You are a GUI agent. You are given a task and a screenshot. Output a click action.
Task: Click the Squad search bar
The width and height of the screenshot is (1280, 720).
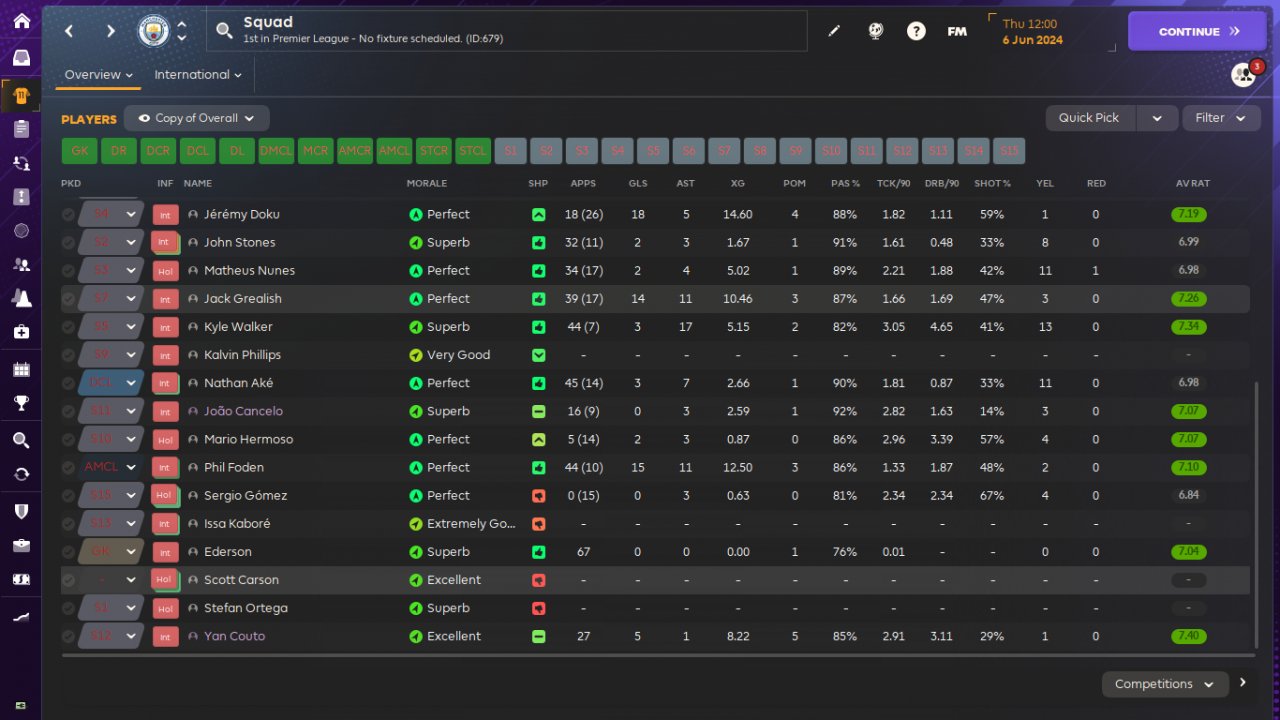[x=507, y=31]
